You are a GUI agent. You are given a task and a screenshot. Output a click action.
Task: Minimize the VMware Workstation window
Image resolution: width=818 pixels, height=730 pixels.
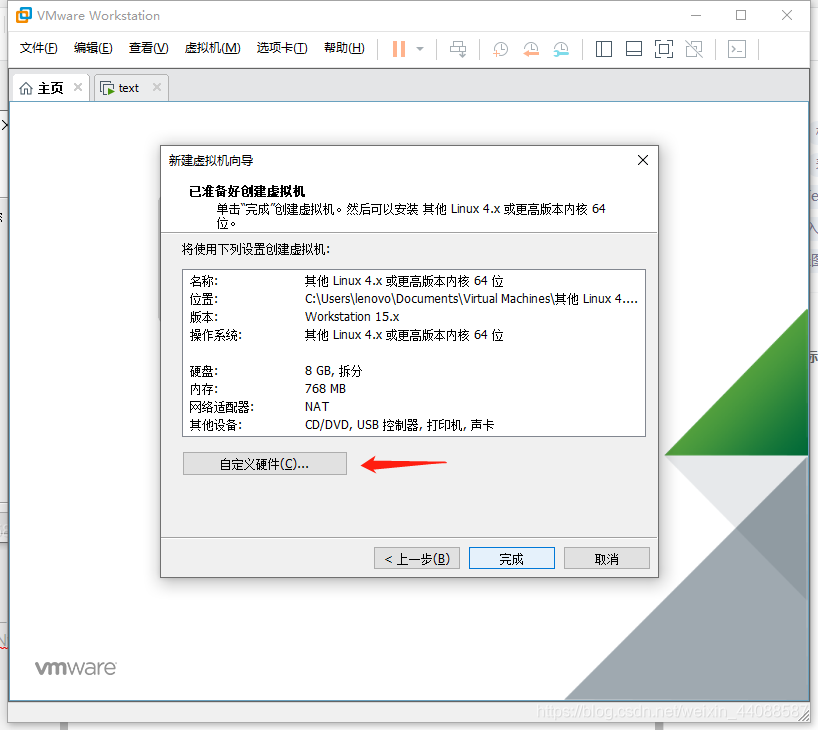696,15
